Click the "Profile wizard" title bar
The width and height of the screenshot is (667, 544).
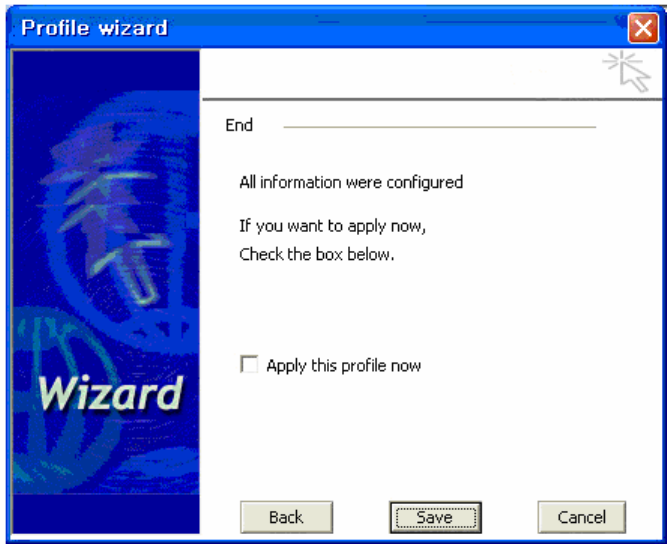pos(317,28)
